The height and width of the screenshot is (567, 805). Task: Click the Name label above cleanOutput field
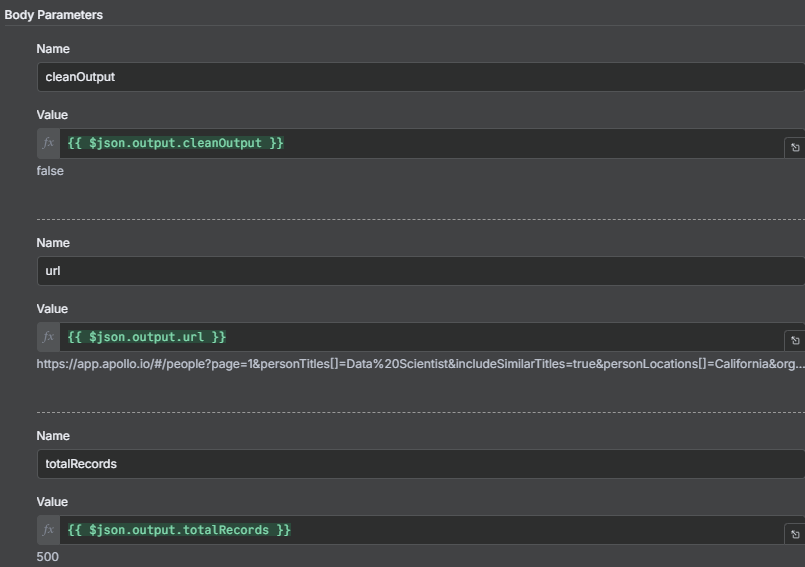point(53,49)
